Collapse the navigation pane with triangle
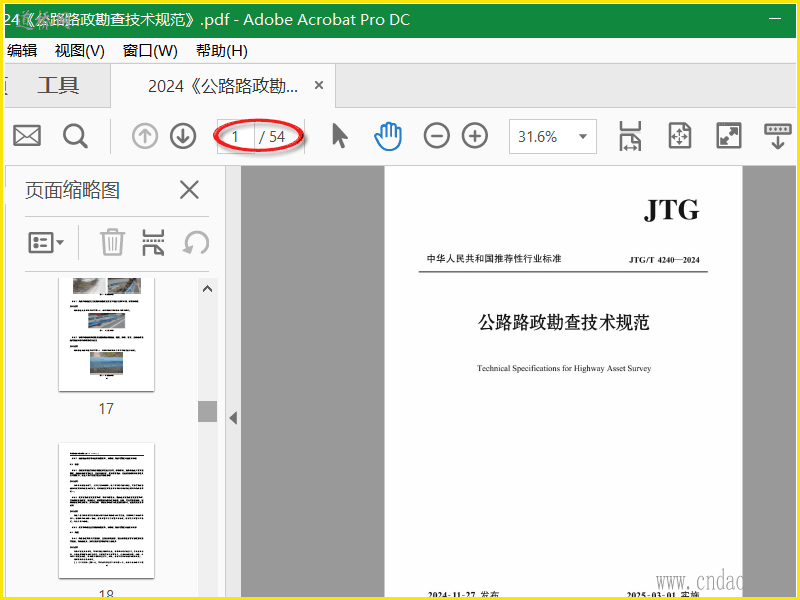The width and height of the screenshot is (800, 600). (x=233, y=418)
